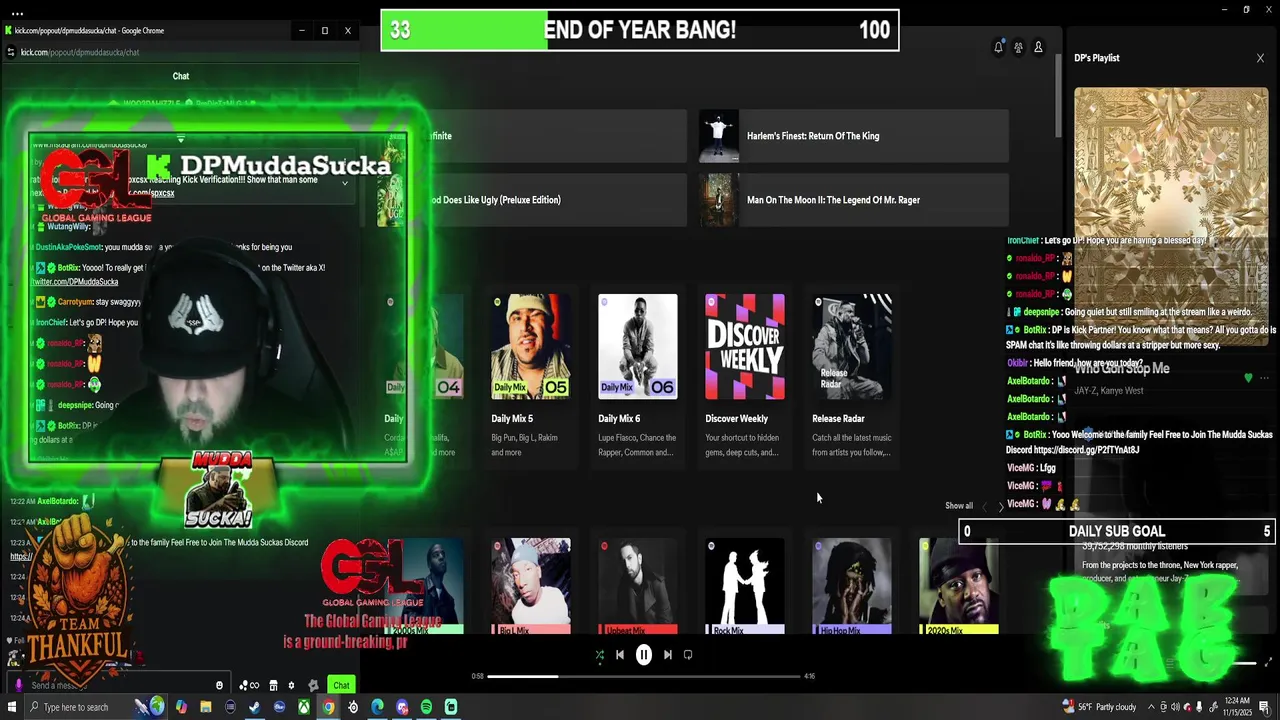
Task: Open the emoji picker in Kick chat
Action: [219, 685]
